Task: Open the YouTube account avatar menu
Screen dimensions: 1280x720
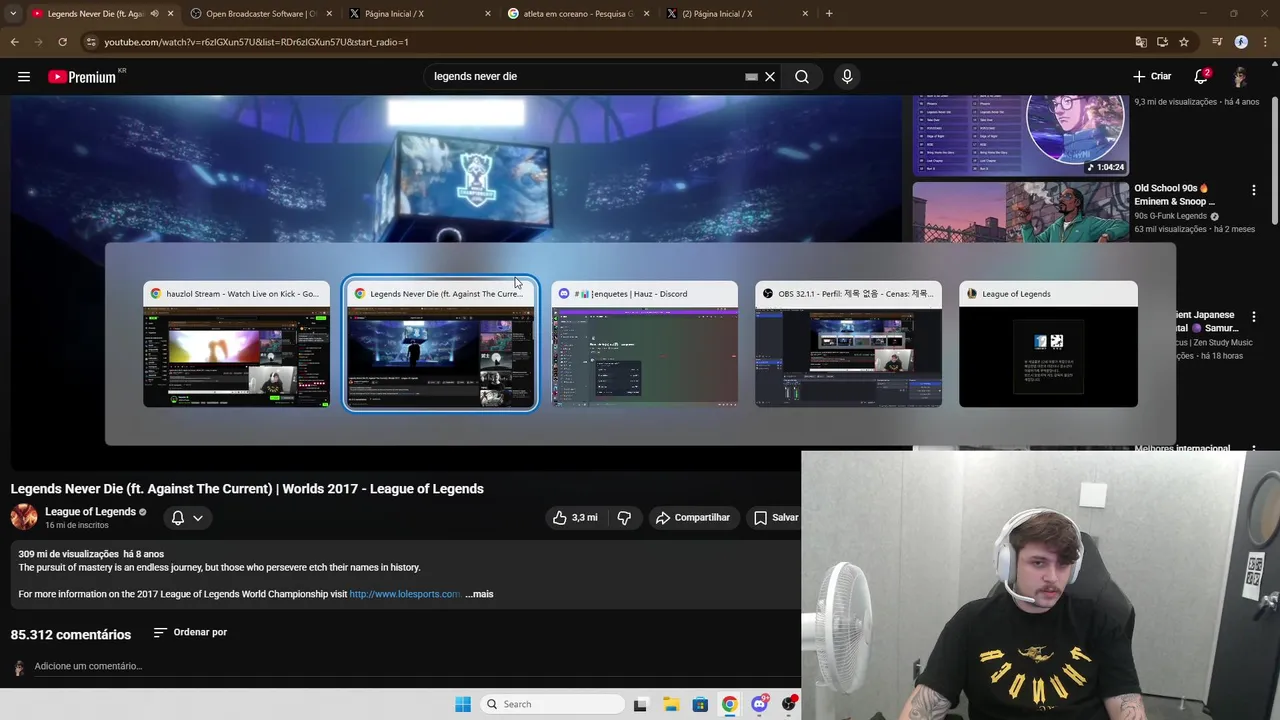Action: tap(1240, 76)
